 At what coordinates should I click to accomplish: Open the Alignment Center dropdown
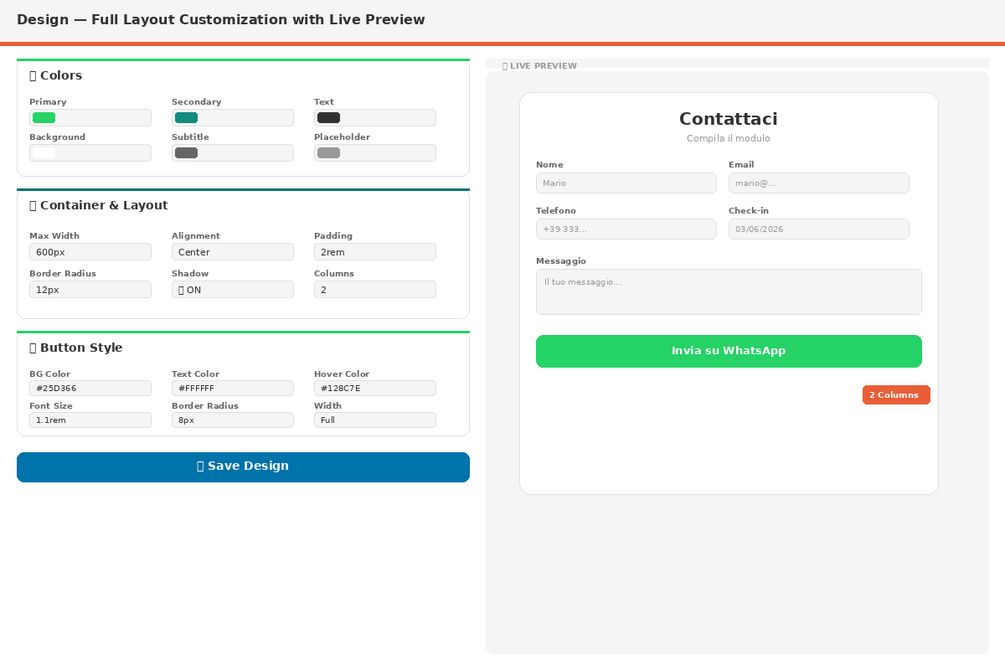pos(233,252)
